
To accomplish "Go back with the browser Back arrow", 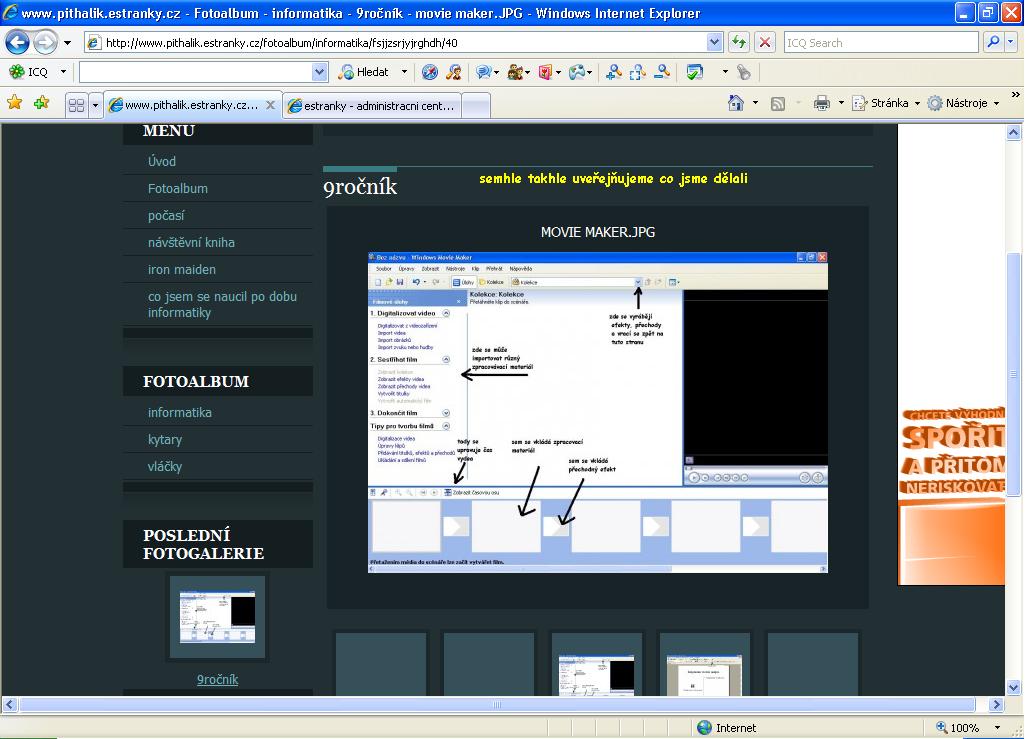I will [18, 43].
